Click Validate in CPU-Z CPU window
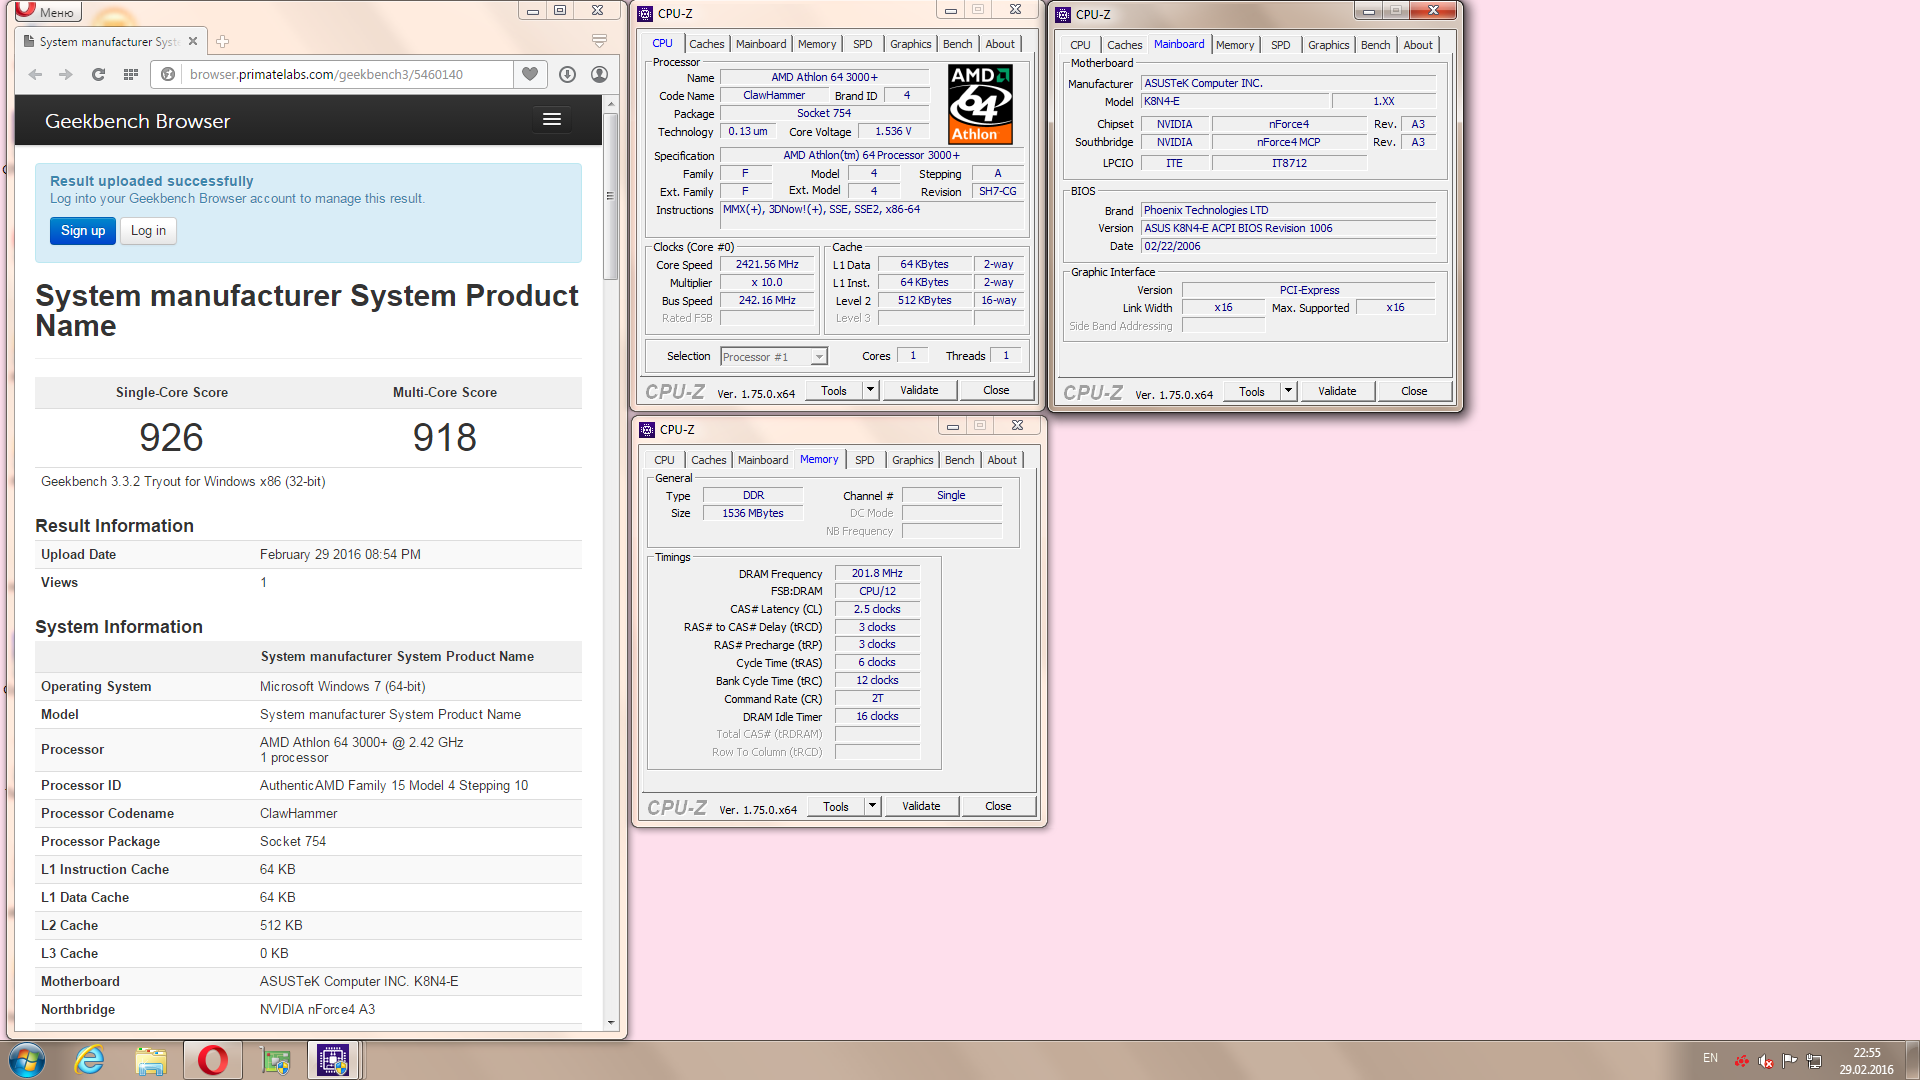Viewport: 1920px width, 1080px height. (918, 390)
